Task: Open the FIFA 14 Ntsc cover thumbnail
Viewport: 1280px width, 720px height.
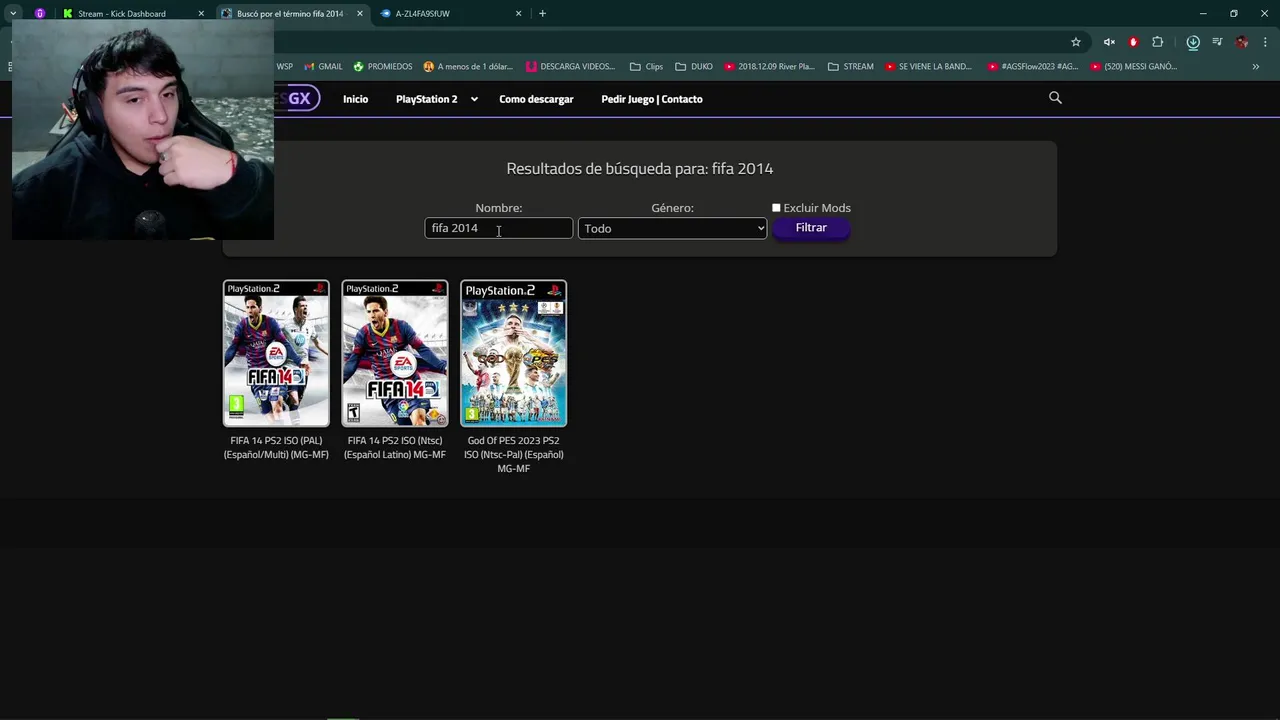Action: pyautogui.click(x=395, y=353)
